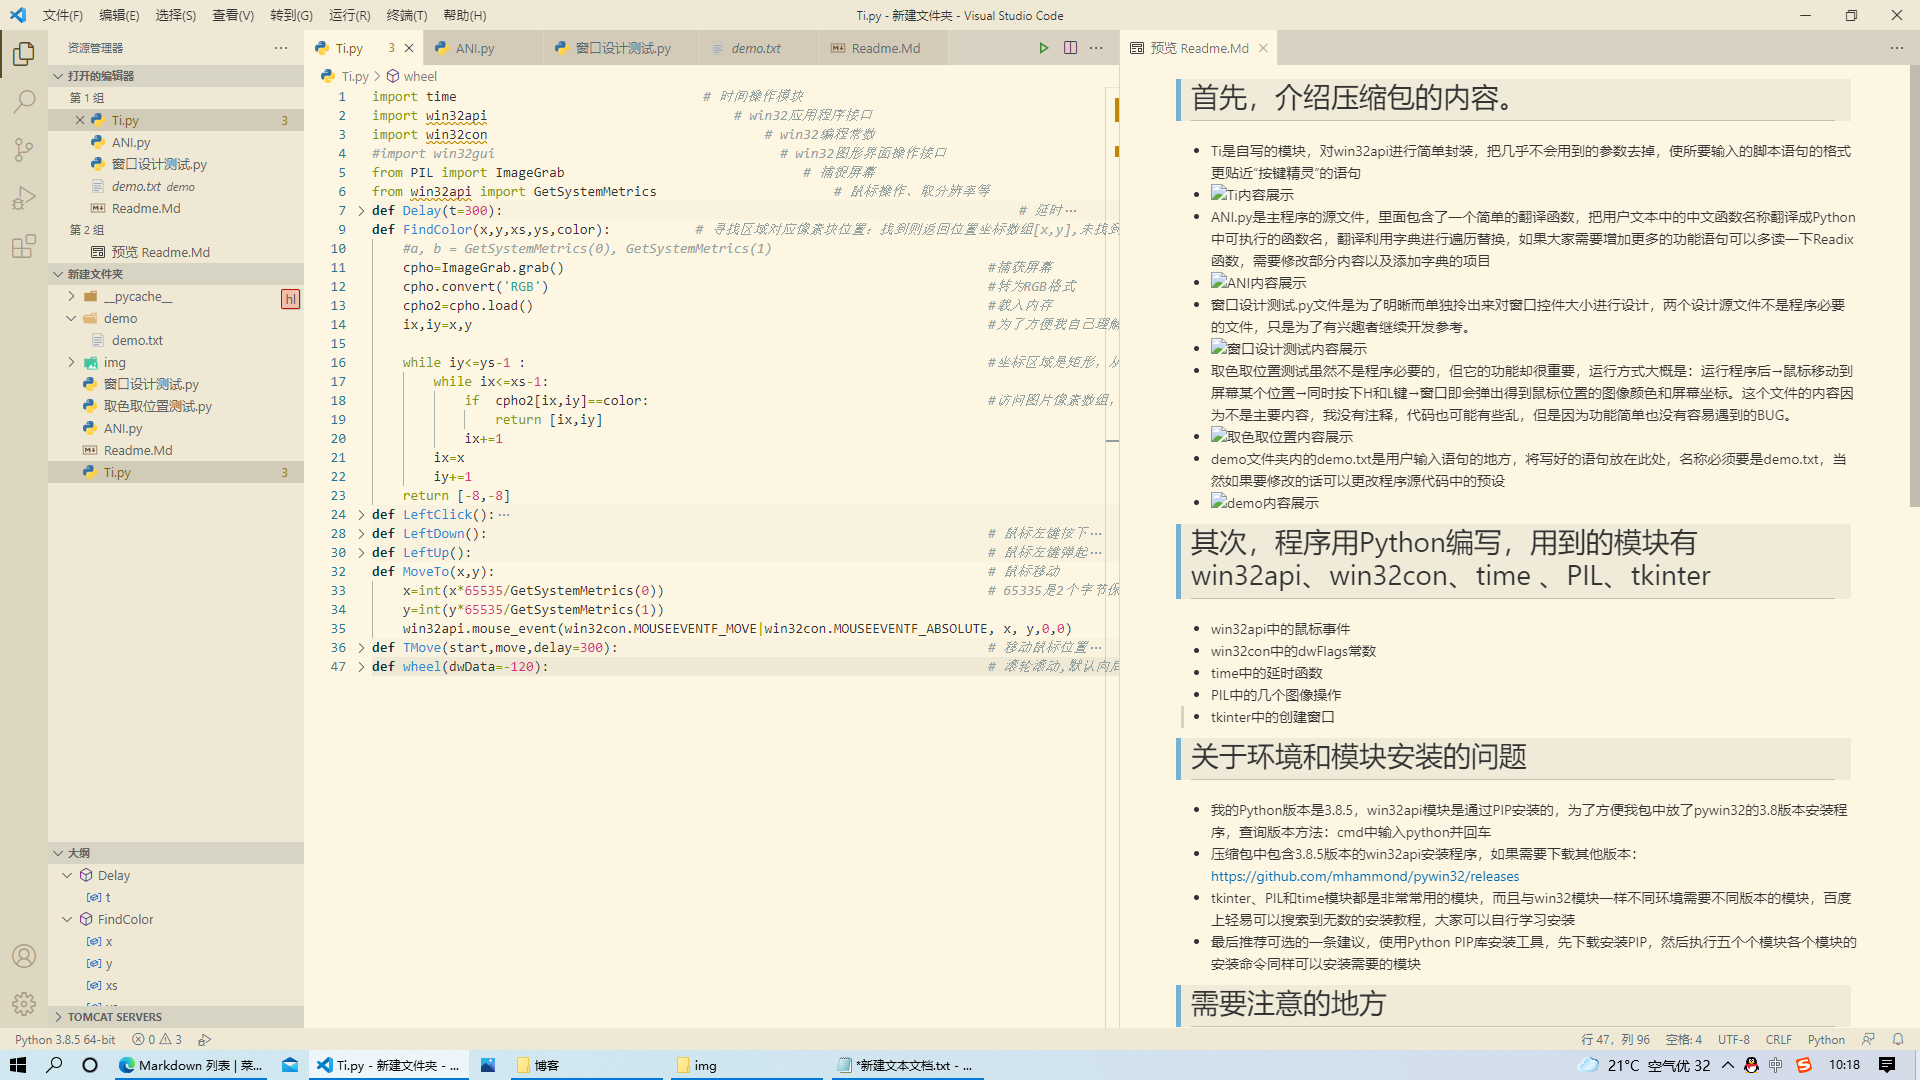Select wheel breadcrumb symbol
This screenshot has height=1080, width=1920.
(413, 76)
